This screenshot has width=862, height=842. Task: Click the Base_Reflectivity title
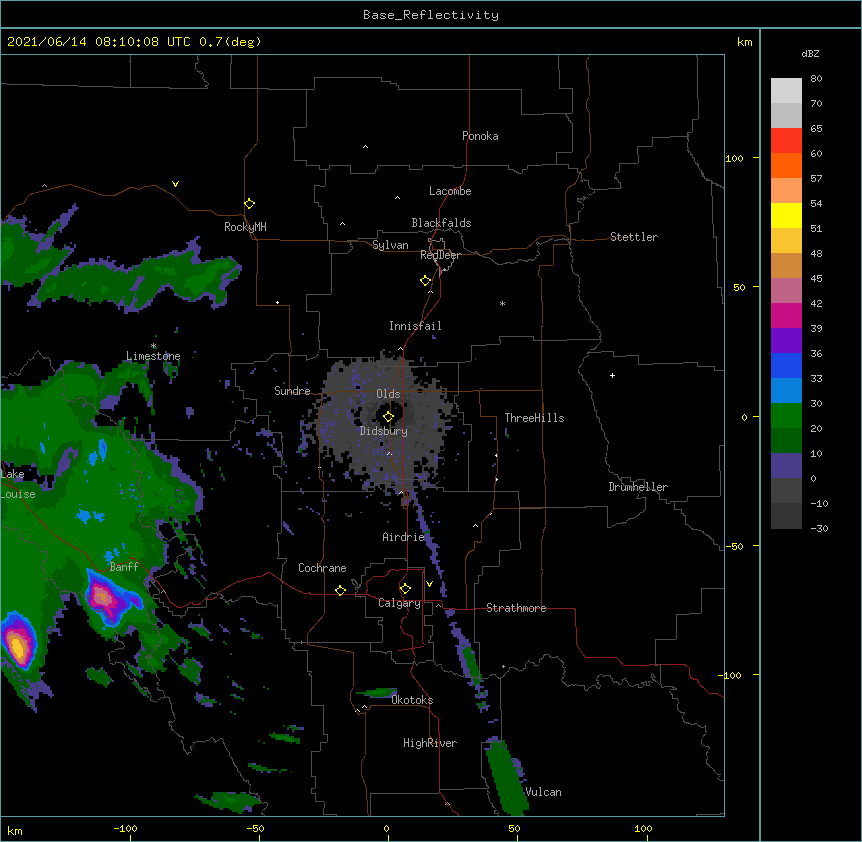[431, 15]
